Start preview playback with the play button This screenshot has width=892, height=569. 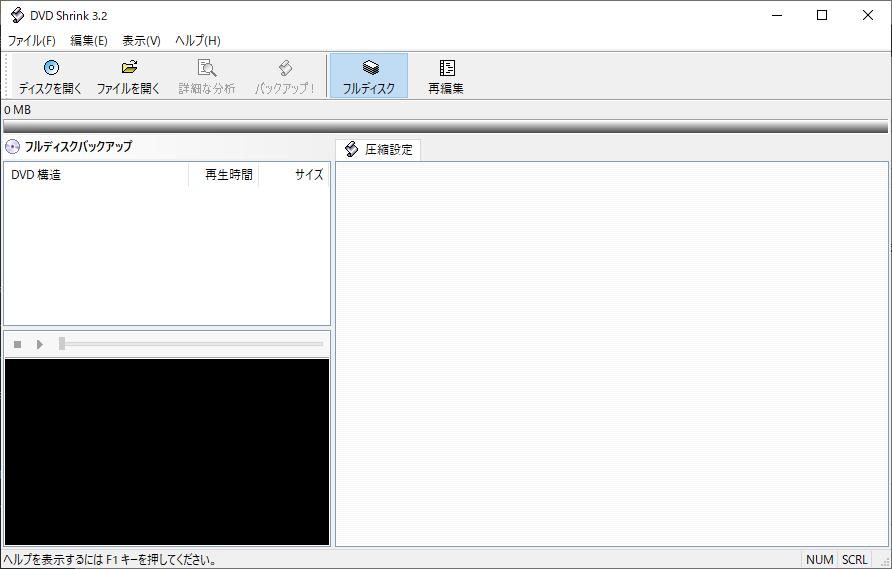(39, 344)
